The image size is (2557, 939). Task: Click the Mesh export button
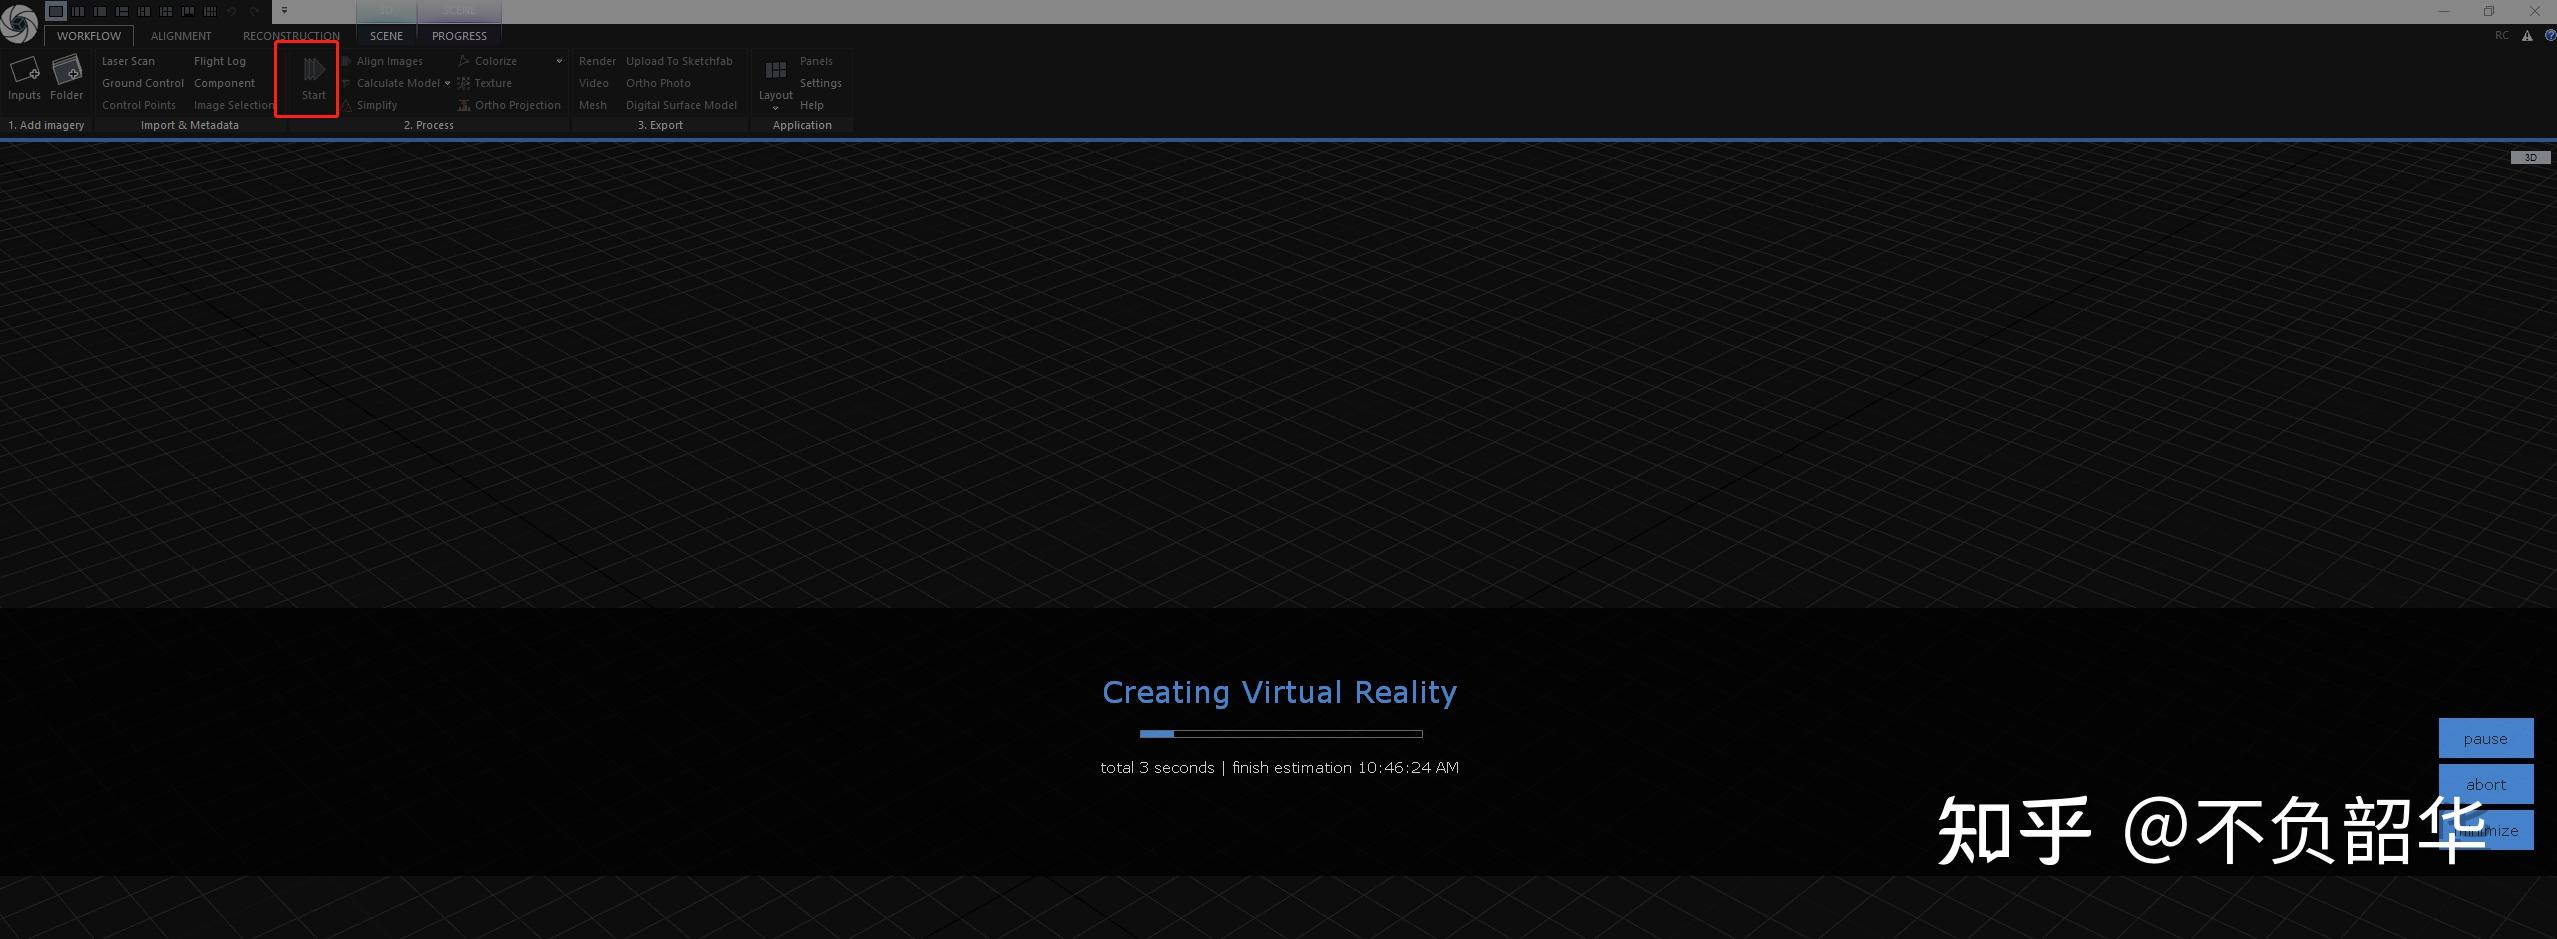click(x=592, y=105)
